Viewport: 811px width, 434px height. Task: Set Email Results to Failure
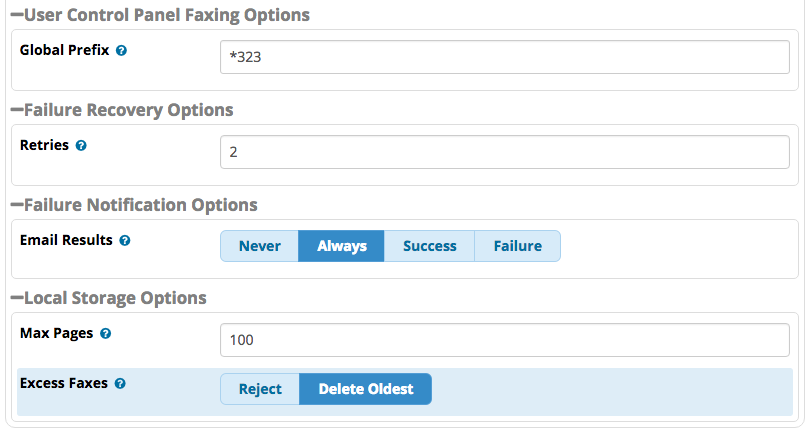(517, 246)
